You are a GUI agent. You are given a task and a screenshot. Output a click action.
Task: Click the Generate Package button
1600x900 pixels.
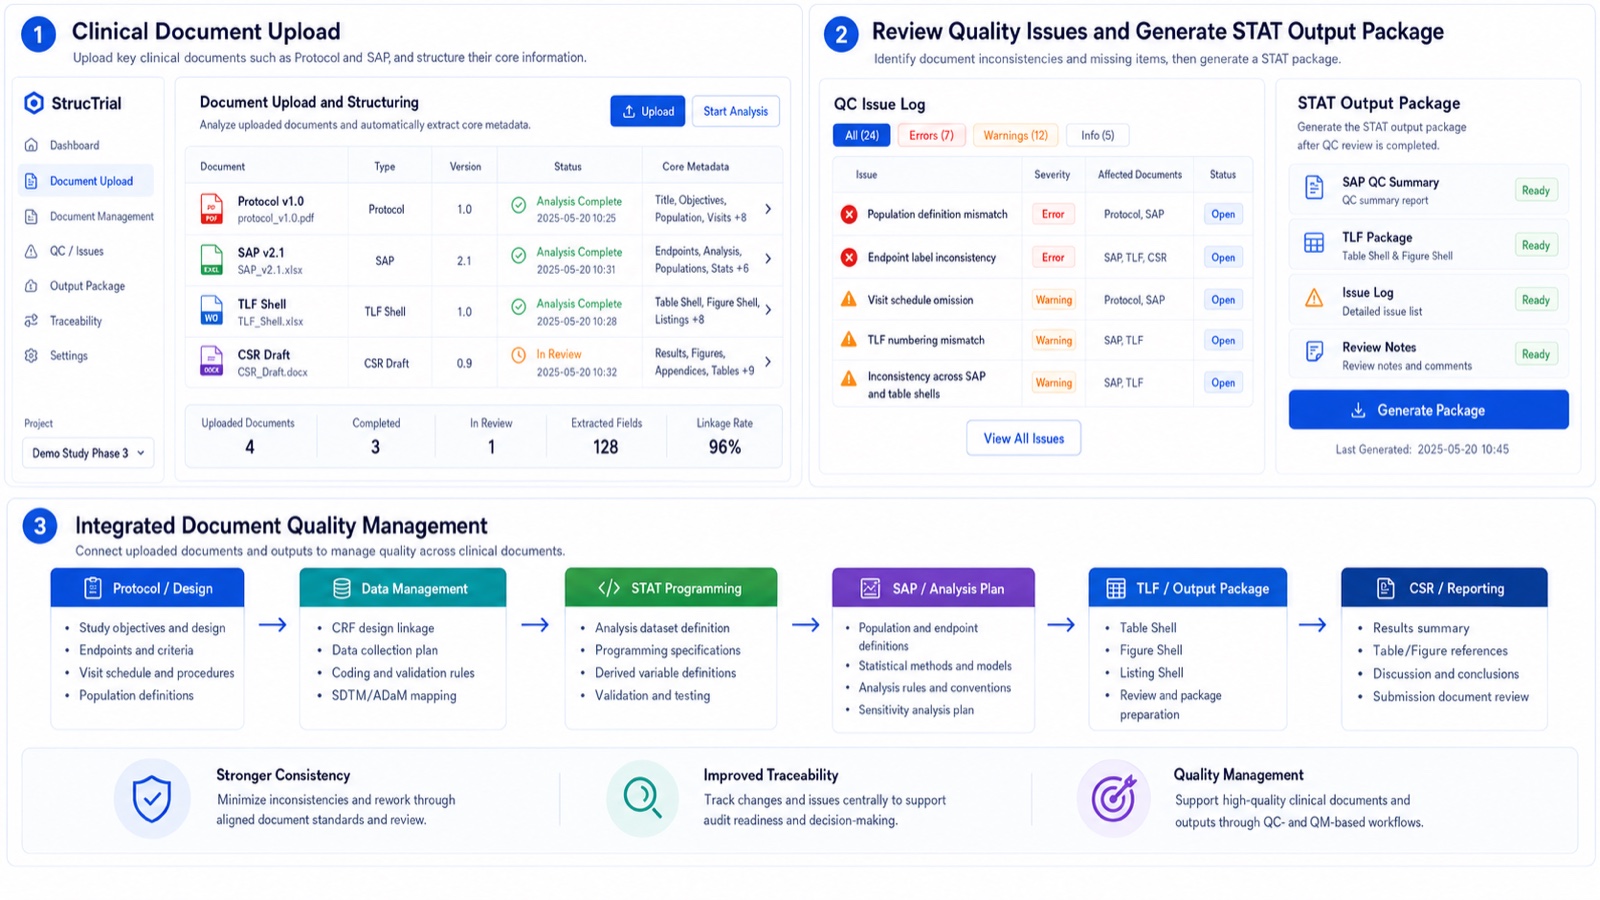tap(1428, 410)
